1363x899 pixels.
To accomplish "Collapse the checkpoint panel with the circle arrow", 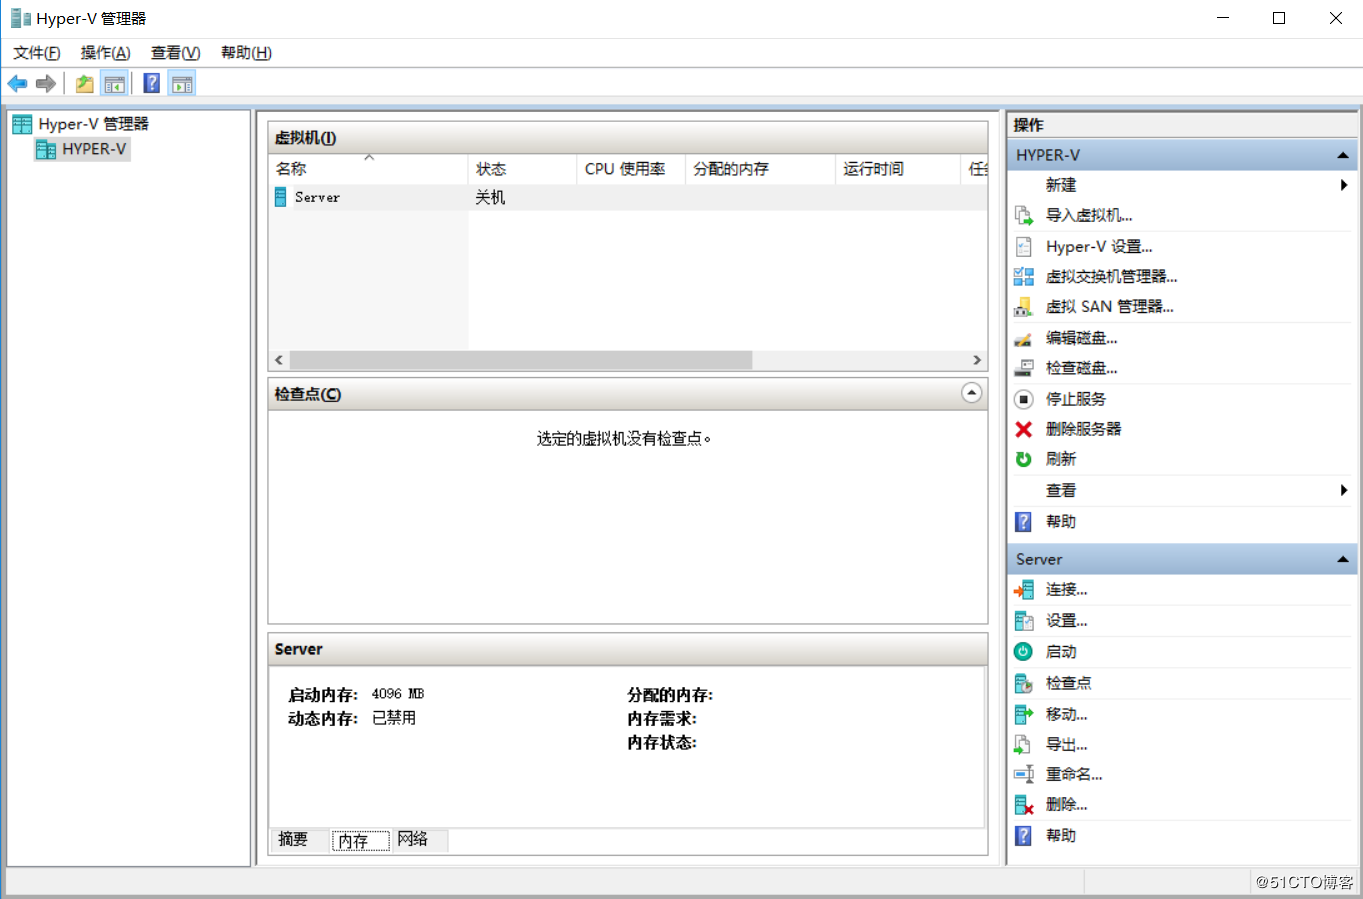I will (x=971, y=393).
